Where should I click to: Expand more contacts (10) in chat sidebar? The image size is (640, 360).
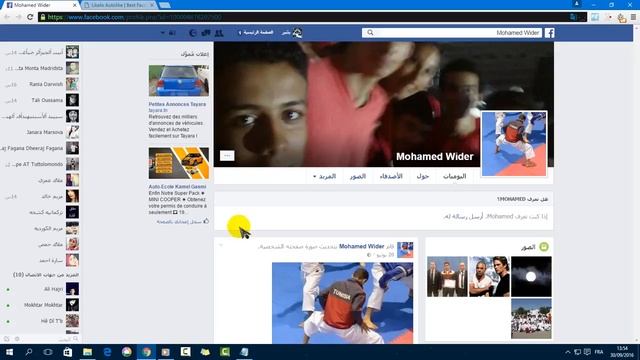pos(46,275)
